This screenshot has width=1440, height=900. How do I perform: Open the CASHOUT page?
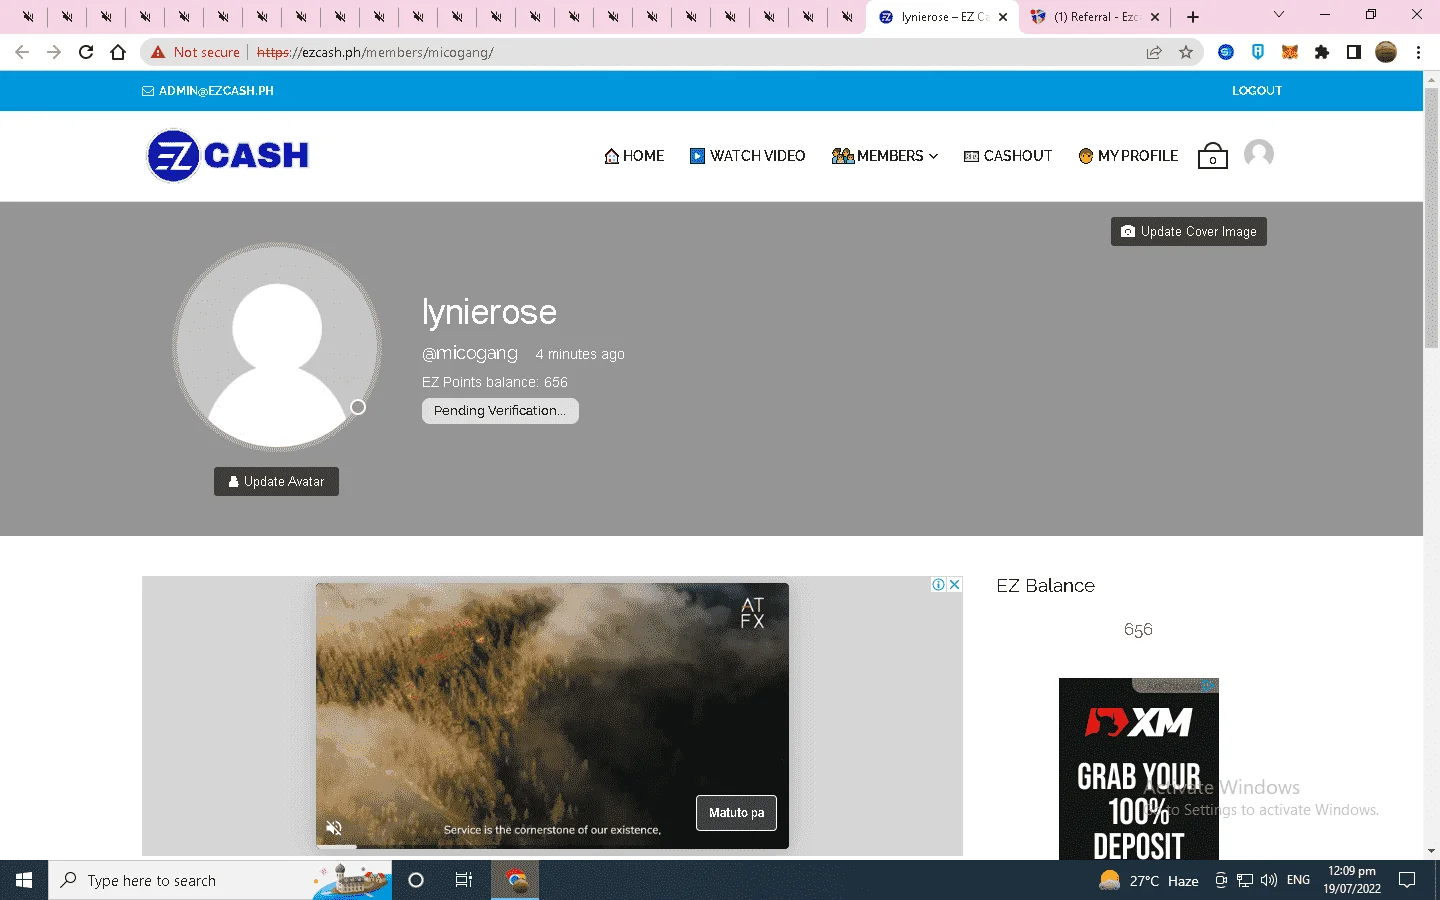(1008, 156)
